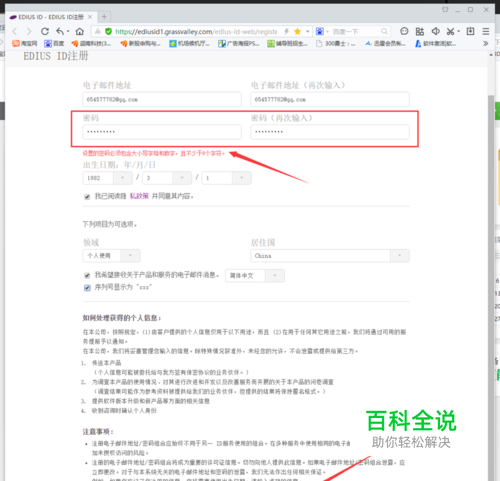Click the undo closed tab arrow icon
500x481 pixels.
(x=60, y=31)
